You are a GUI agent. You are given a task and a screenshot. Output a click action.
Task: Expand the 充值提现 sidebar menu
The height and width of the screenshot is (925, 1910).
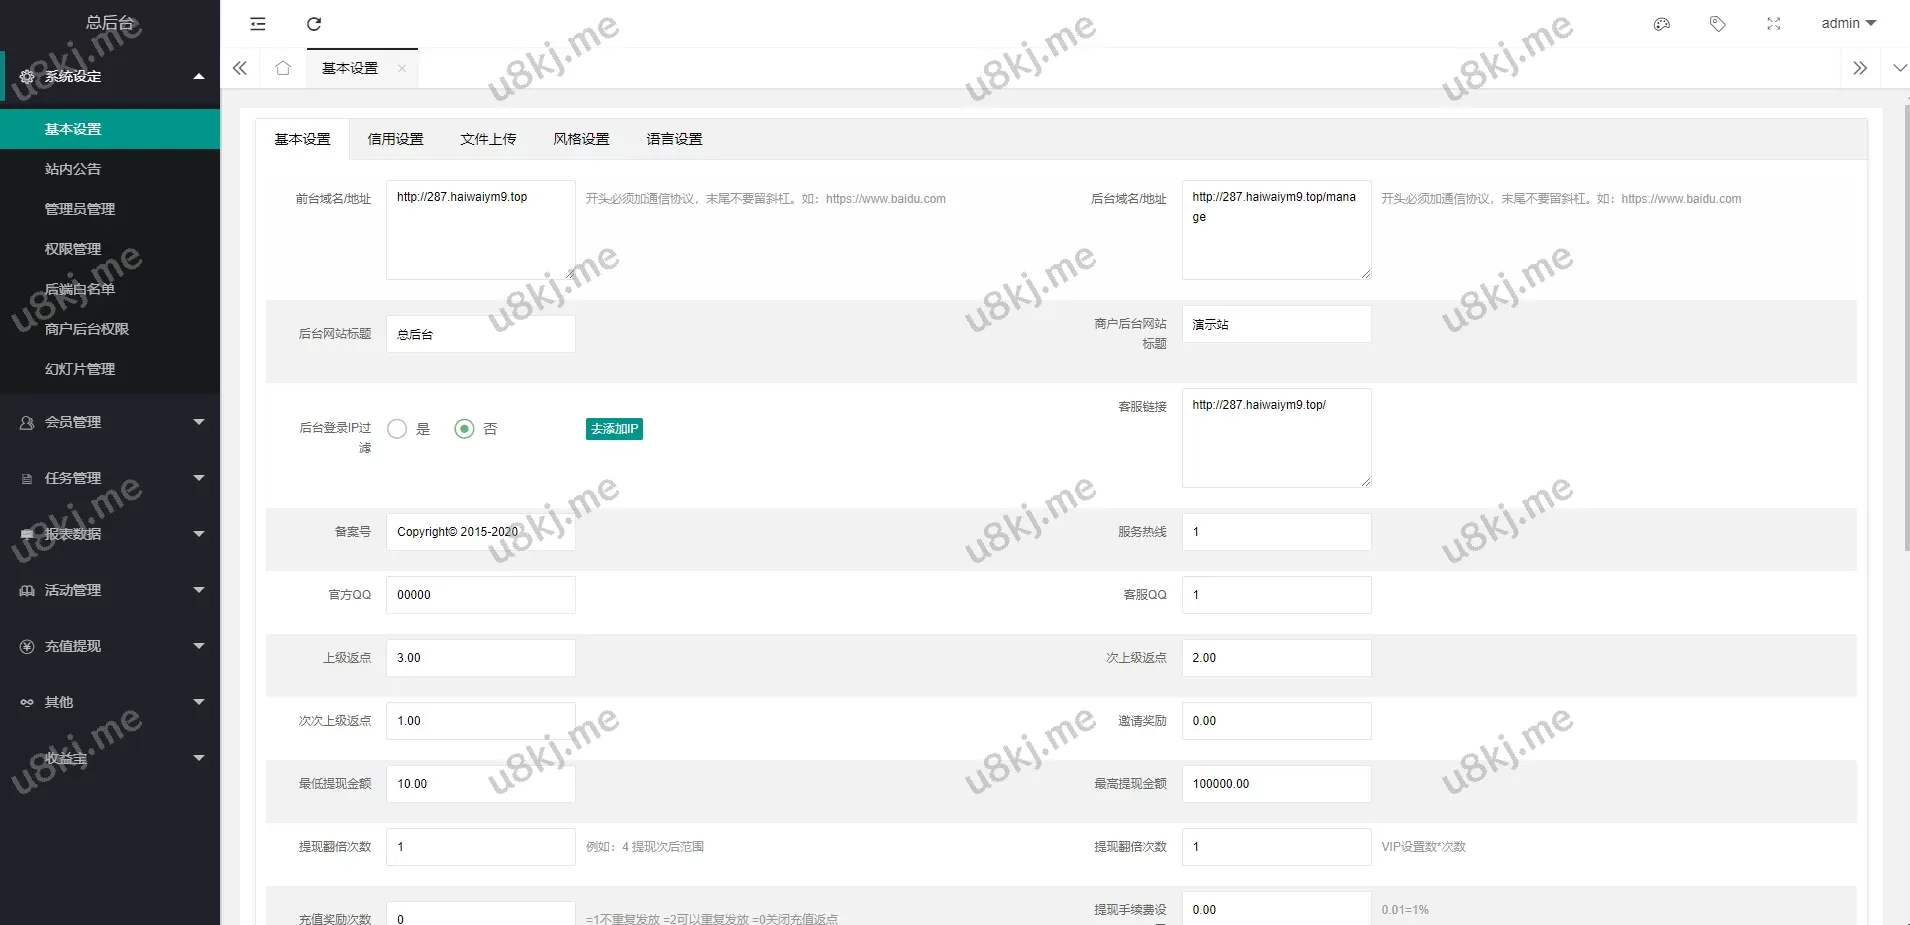(110, 646)
